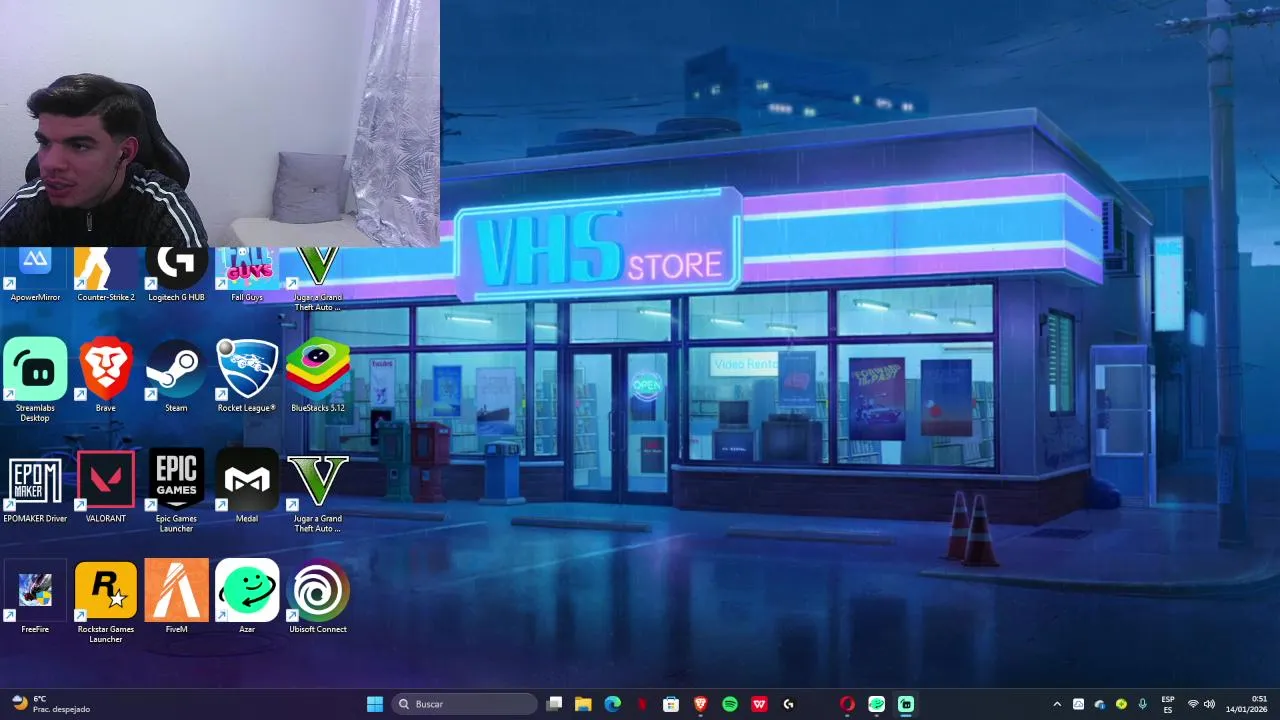Launch Microsoft Edge from the taskbar
1280x720 pixels.
(612, 704)
